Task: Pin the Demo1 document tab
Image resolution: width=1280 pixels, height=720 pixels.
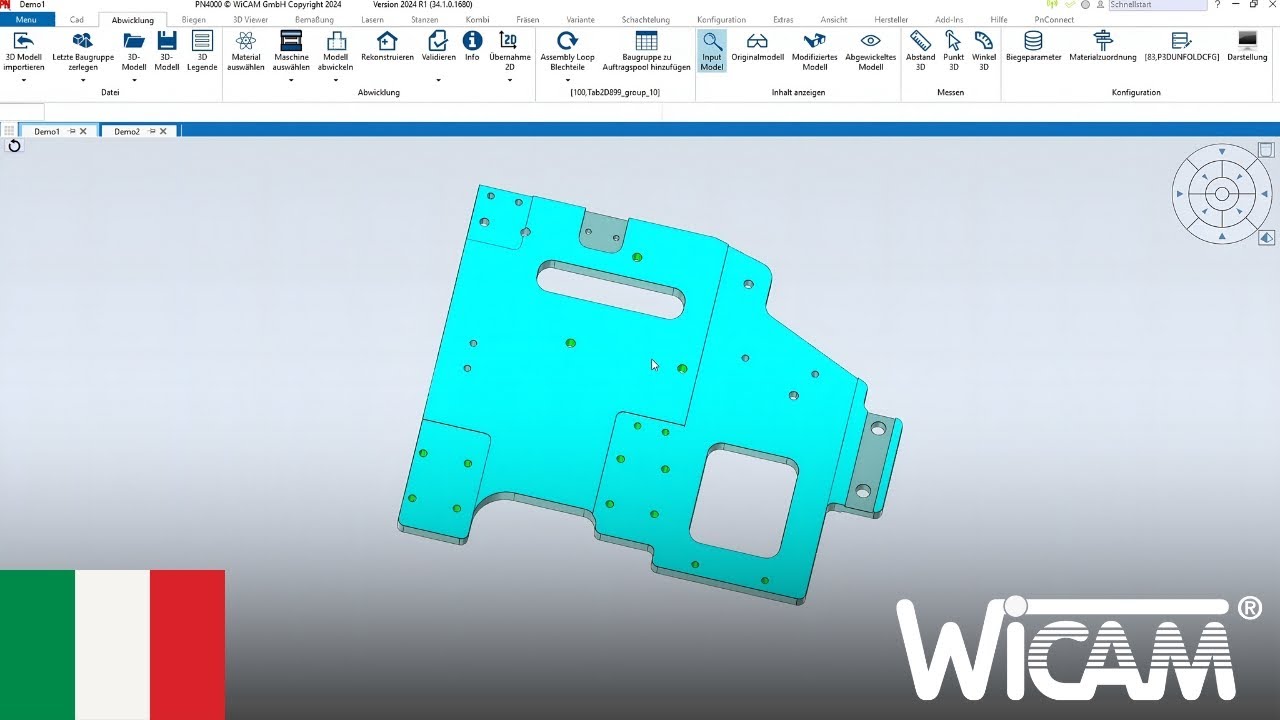Action: (x=71, y=131)
